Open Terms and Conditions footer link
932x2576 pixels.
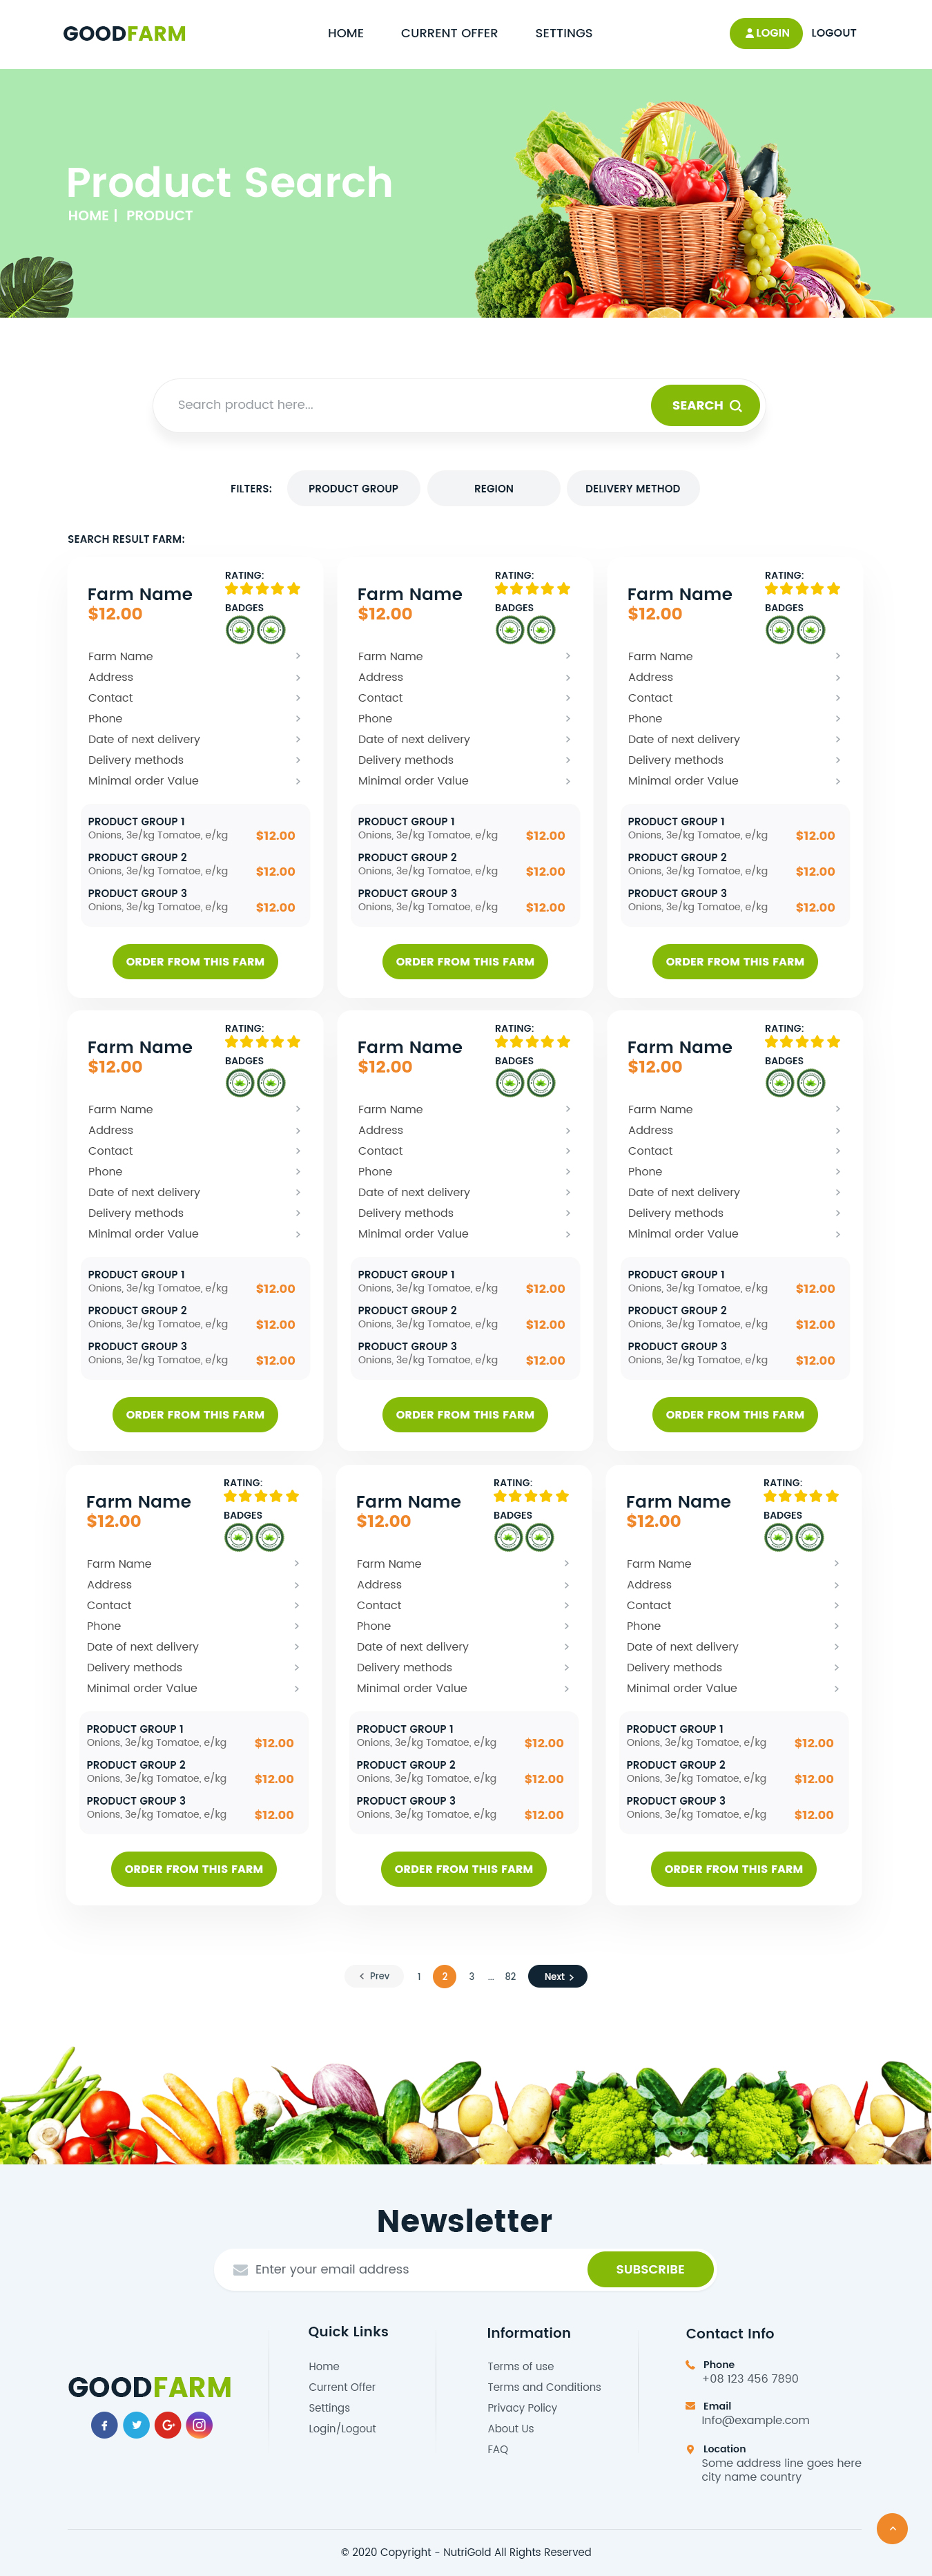coord(544,2387)
